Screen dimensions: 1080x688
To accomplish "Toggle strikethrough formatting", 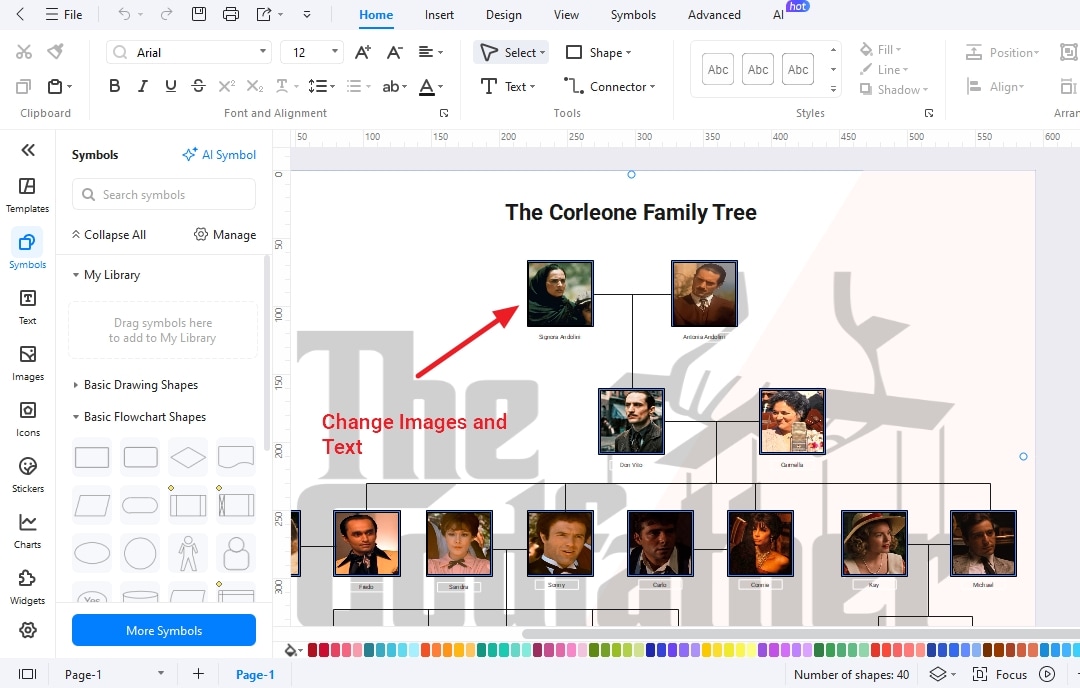I will coord(198,86).
